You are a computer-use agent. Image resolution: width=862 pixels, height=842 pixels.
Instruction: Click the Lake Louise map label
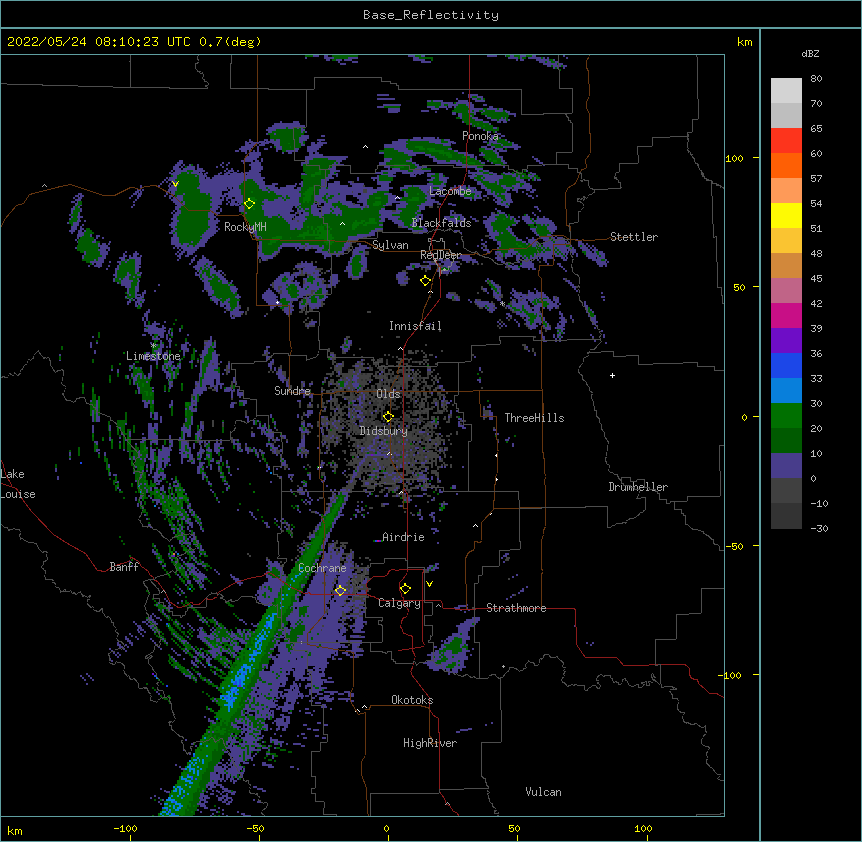click(18, 484)
